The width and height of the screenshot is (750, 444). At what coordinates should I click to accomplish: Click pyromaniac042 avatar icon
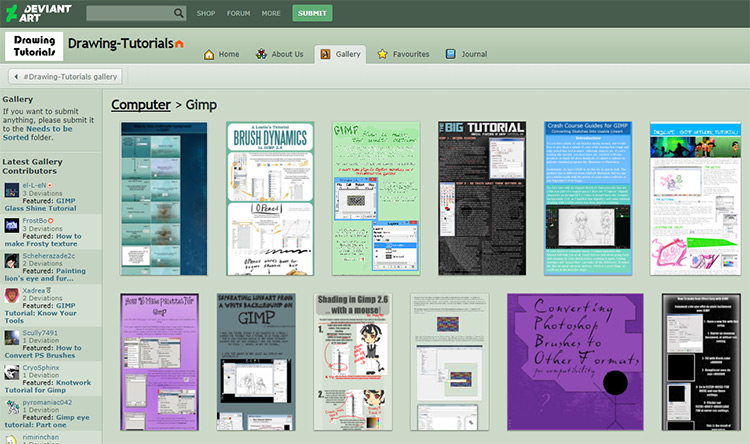point(11,408)
